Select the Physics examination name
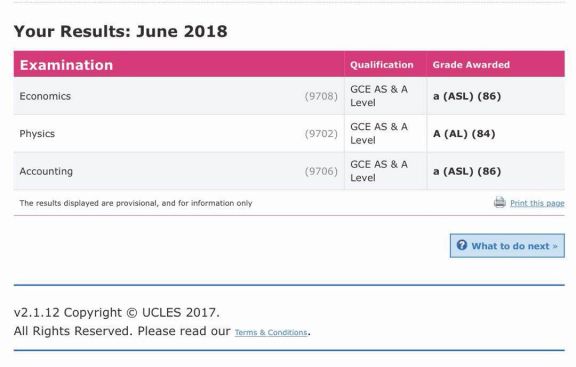Image resolution: width=576 pixels, height=367 pixels. (37, 134)
